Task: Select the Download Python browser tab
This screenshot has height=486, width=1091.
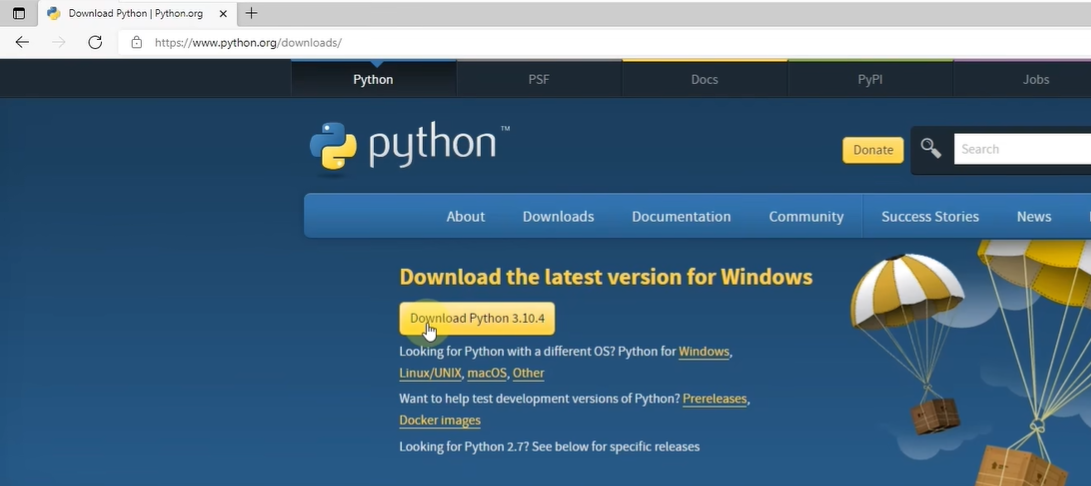Action: 138,13
